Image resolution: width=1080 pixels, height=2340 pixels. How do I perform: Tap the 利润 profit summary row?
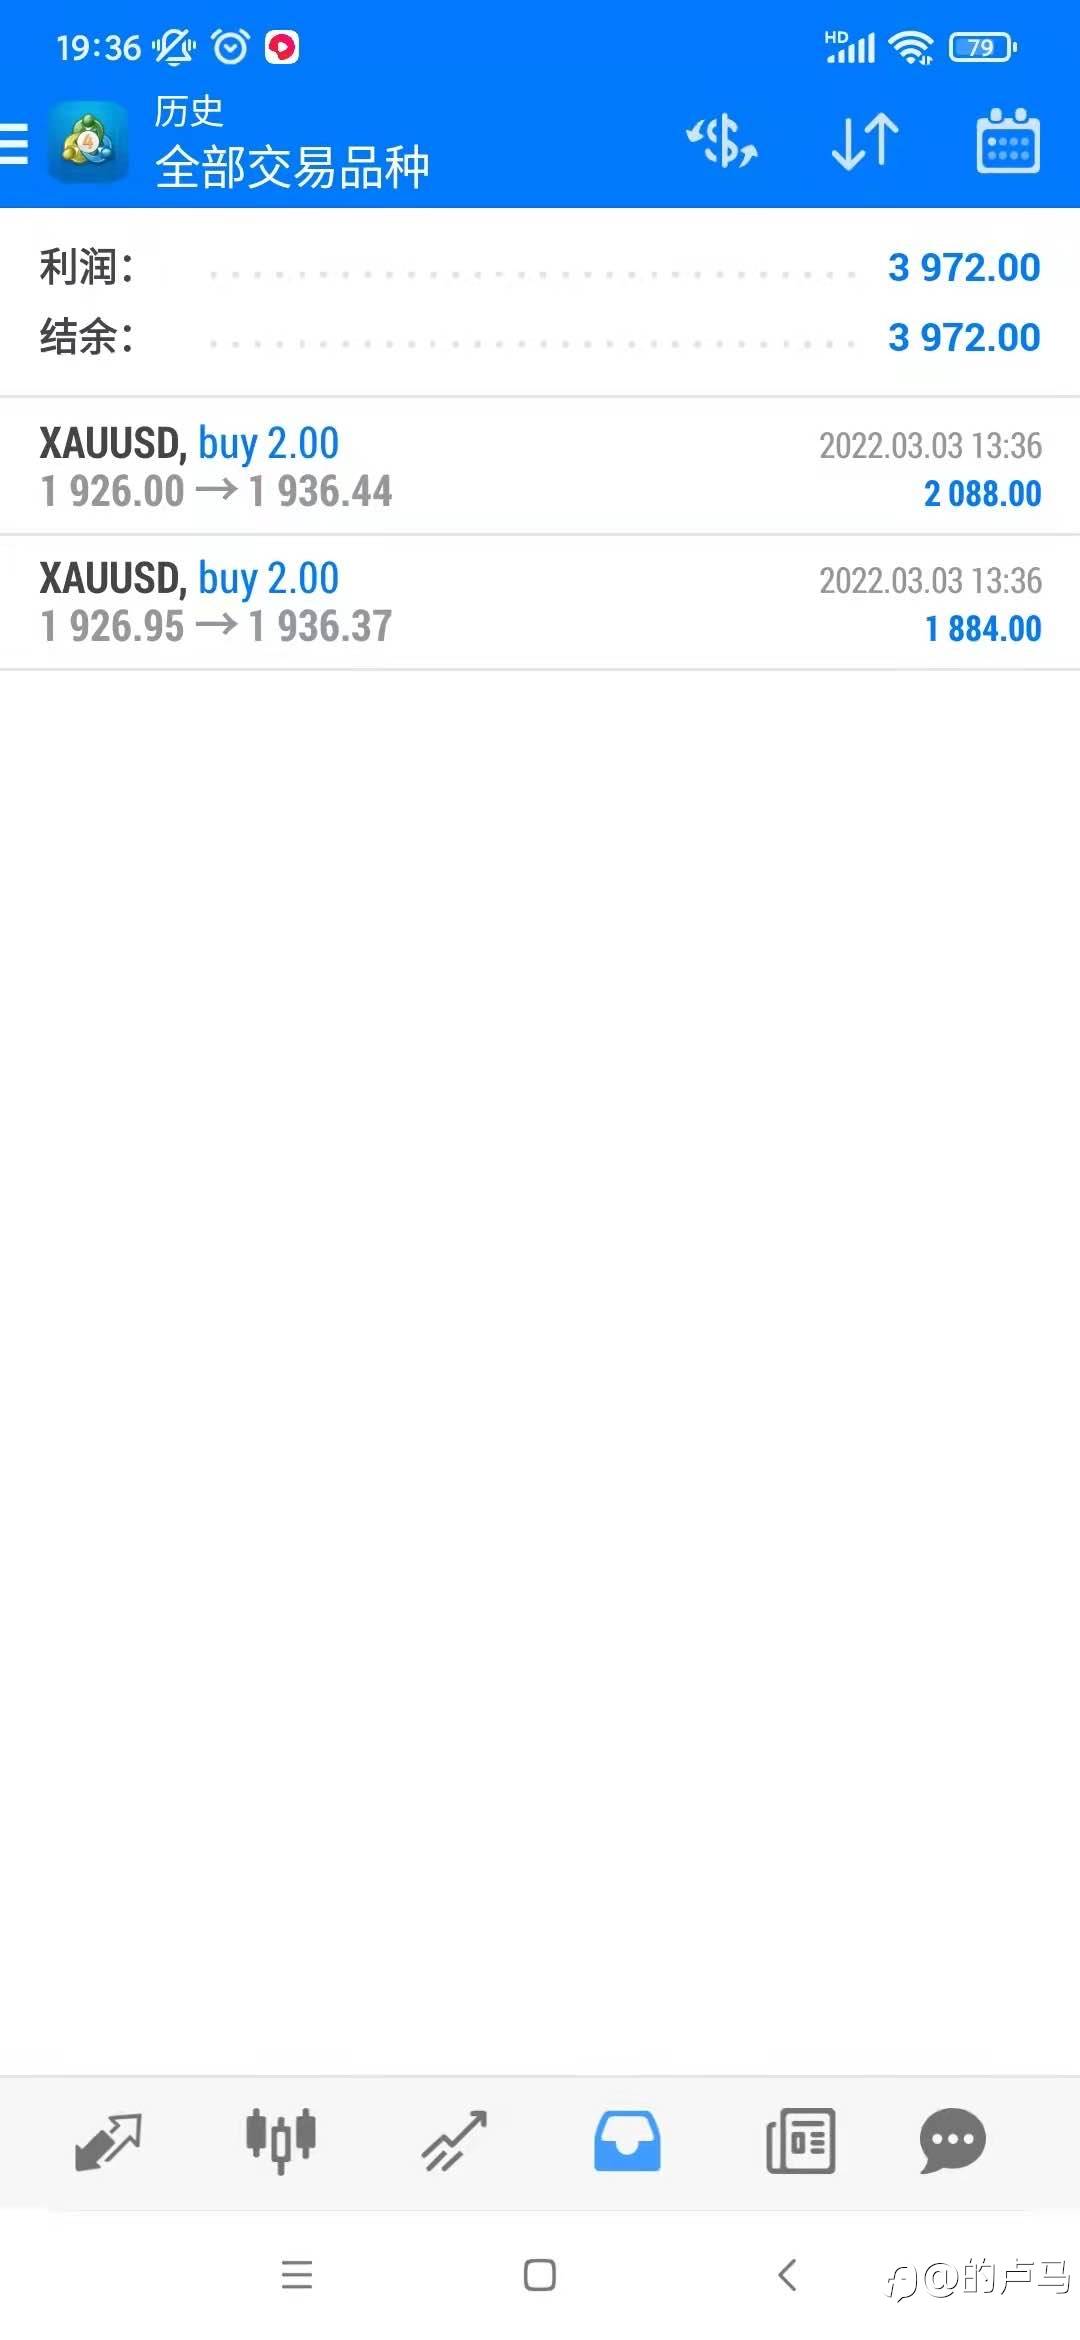pyautogui.click(x=540, y=267)
